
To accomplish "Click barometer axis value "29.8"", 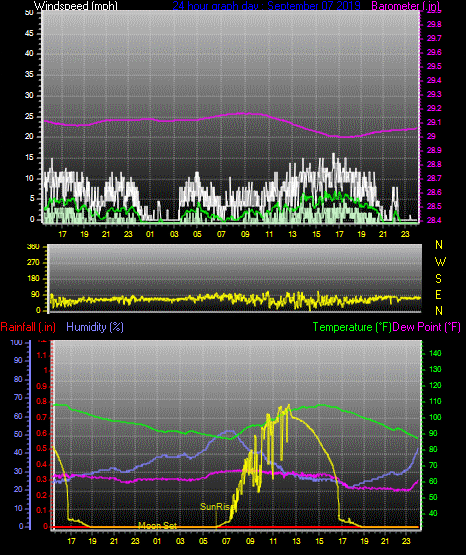I will click(x=434, y=24).
